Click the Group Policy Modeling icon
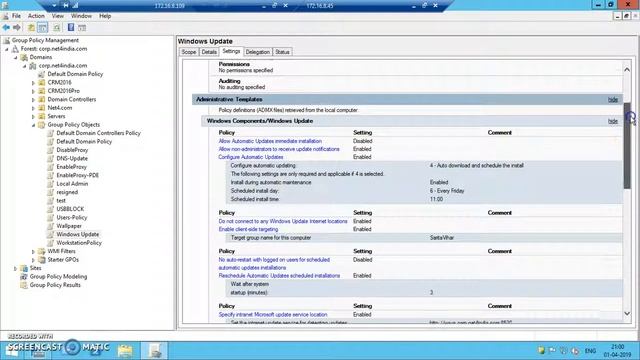Image resolution: width=640 pixels, height=360 pixels. (x=24, y=276)
